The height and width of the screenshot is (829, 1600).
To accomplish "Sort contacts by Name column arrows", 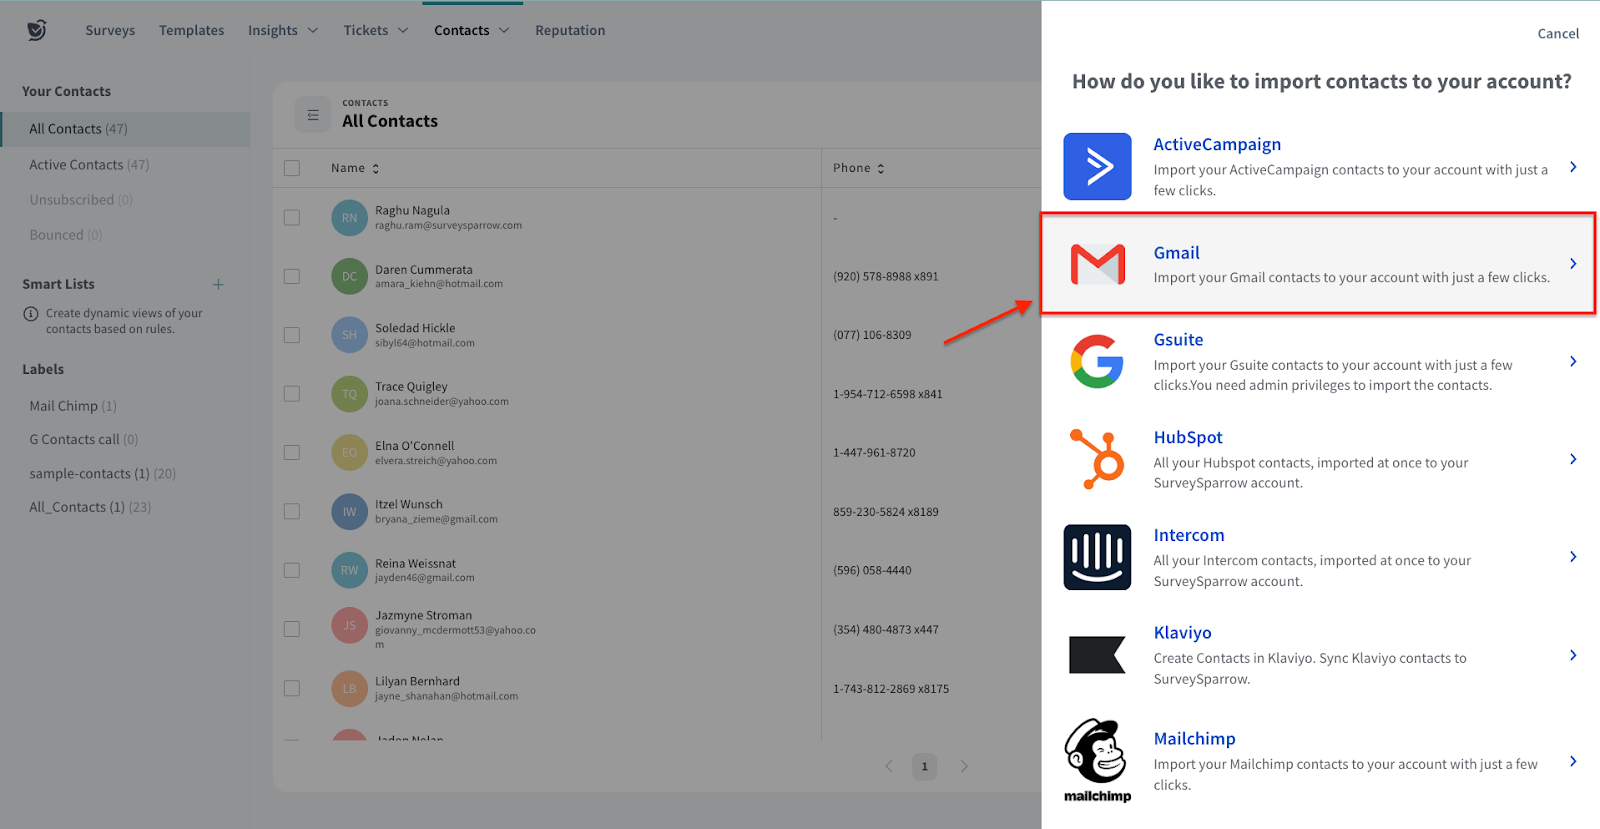I will [x=376, y=169].
